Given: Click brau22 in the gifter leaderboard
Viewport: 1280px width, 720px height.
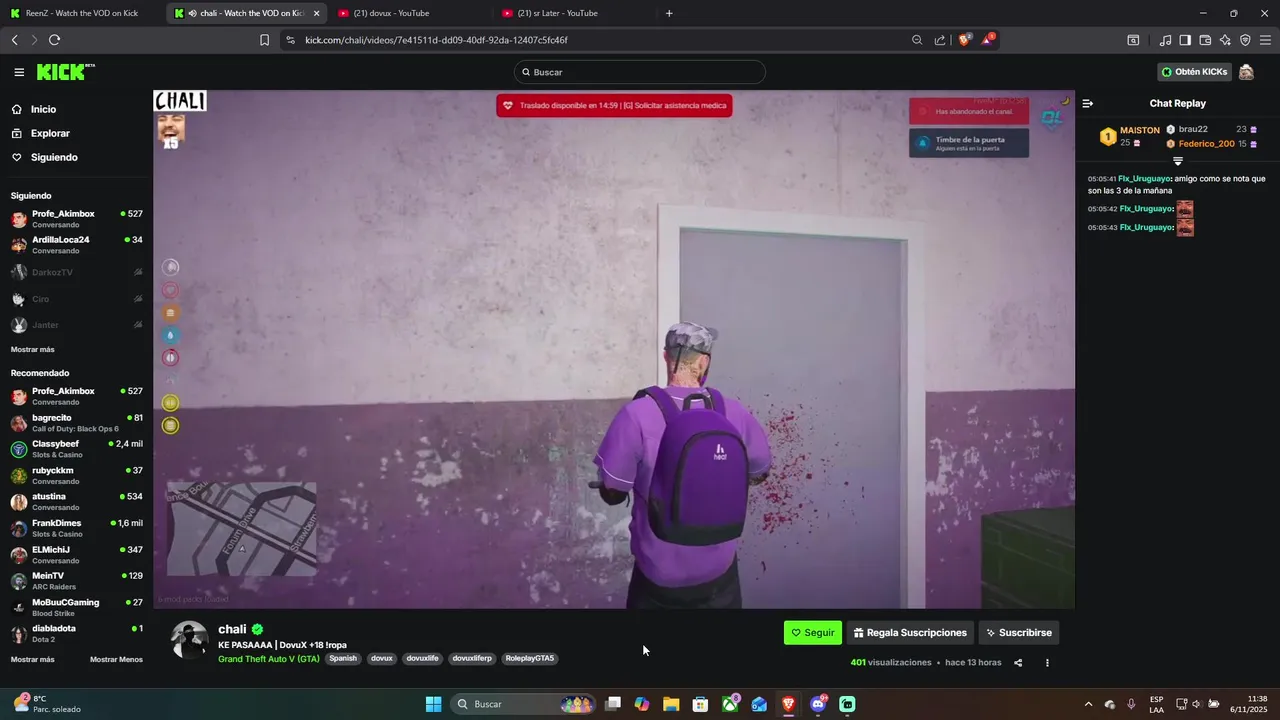Looking at the screenshot, I should [x=1193, y=129].
